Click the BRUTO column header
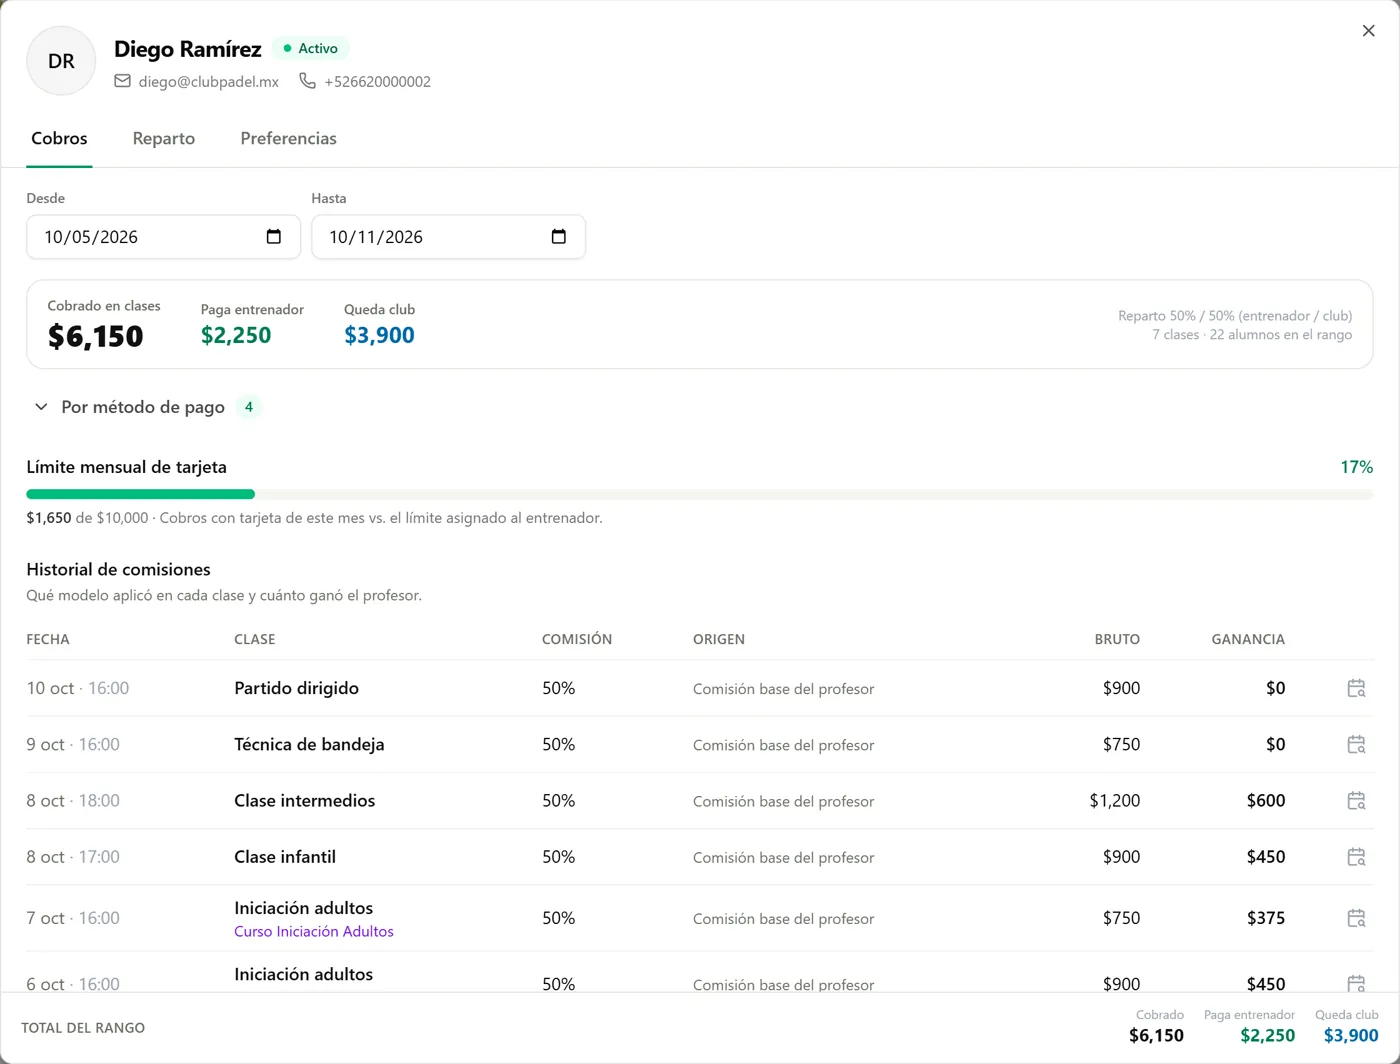This screenshot has height=1064, width=1400. tap(1117, 639)
